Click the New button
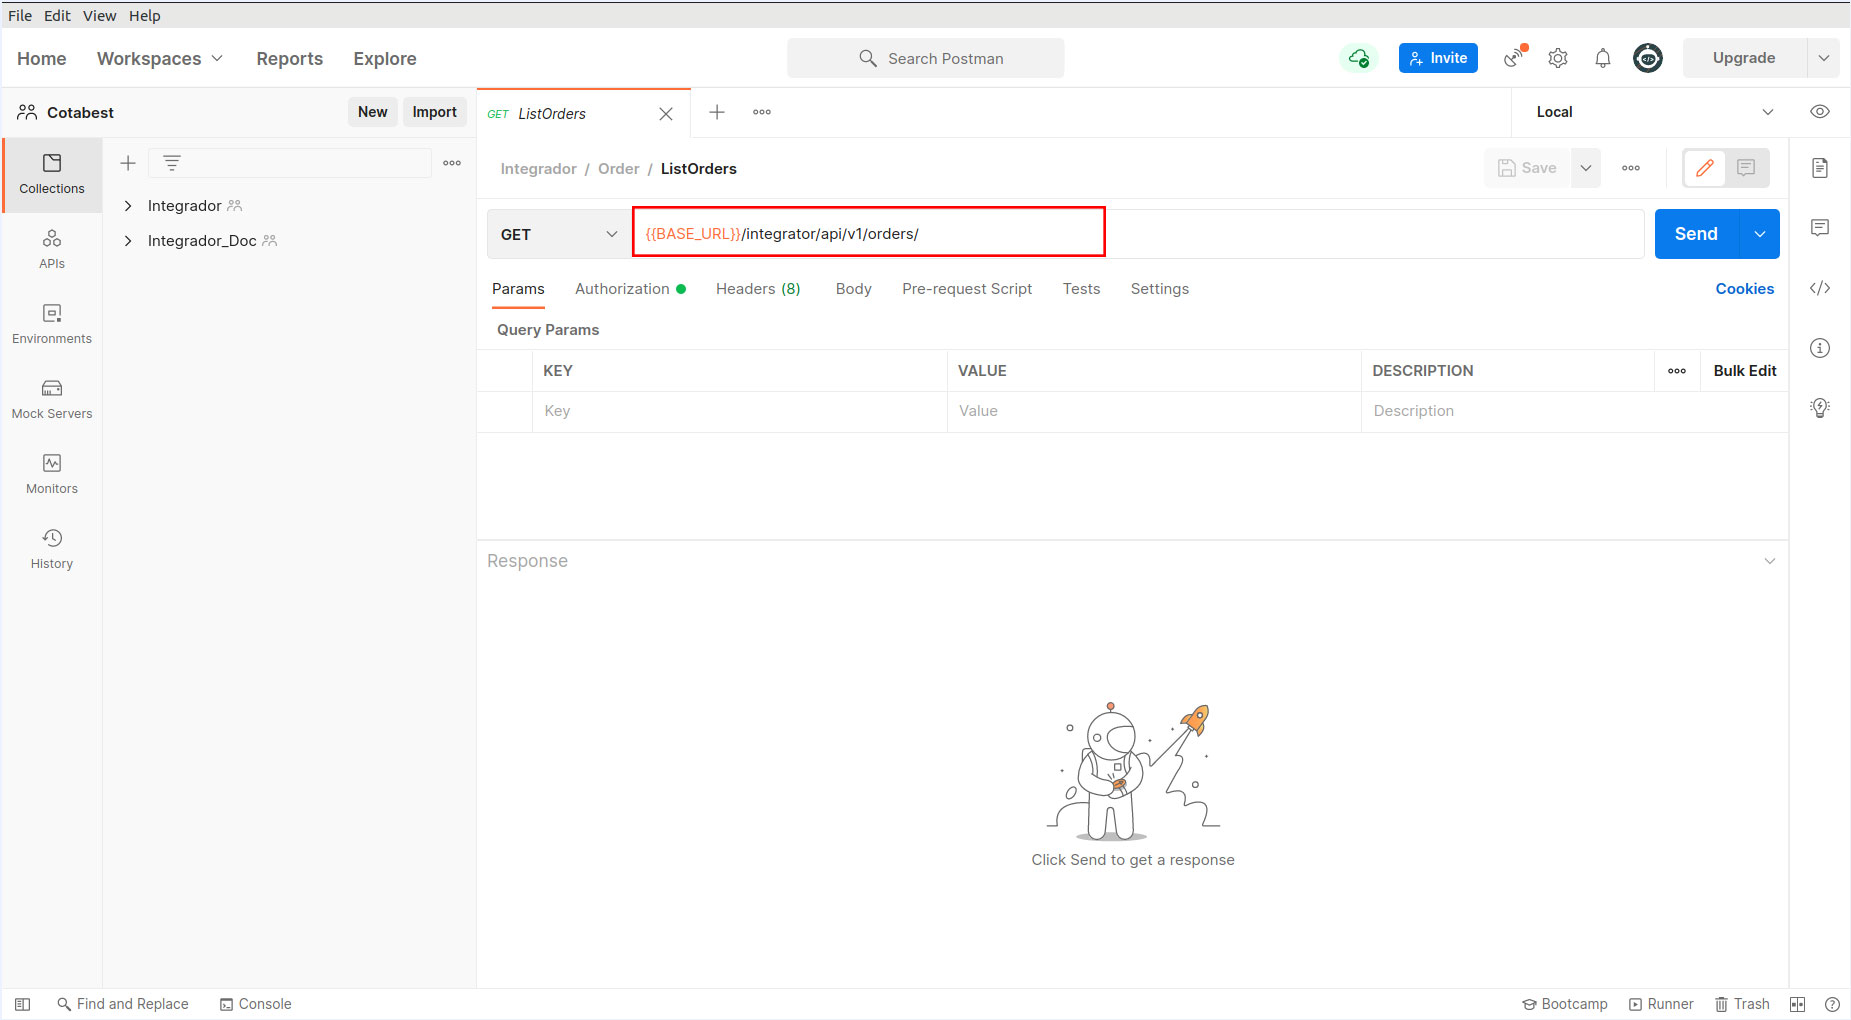The image size is (1851, 1020). (x=372, y=112)
